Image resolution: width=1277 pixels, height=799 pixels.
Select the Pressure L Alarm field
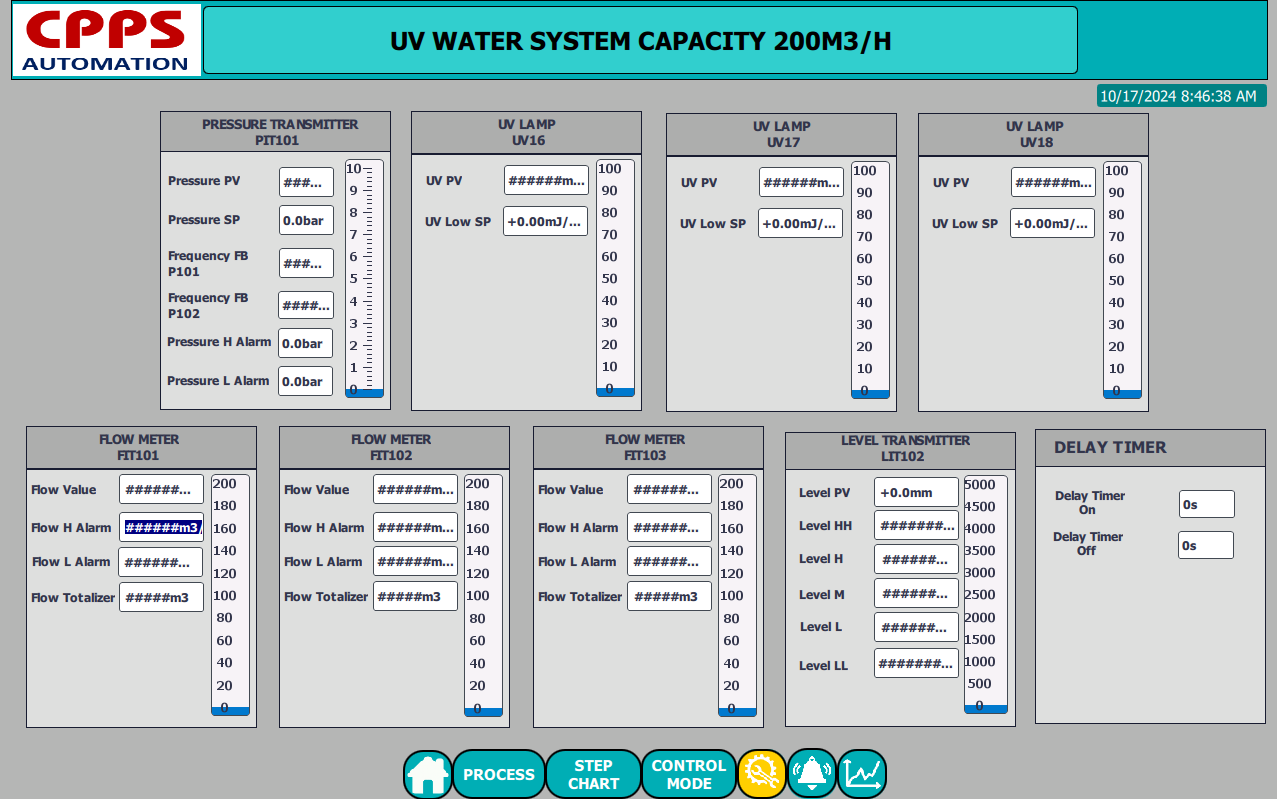(x=305, y=381)
